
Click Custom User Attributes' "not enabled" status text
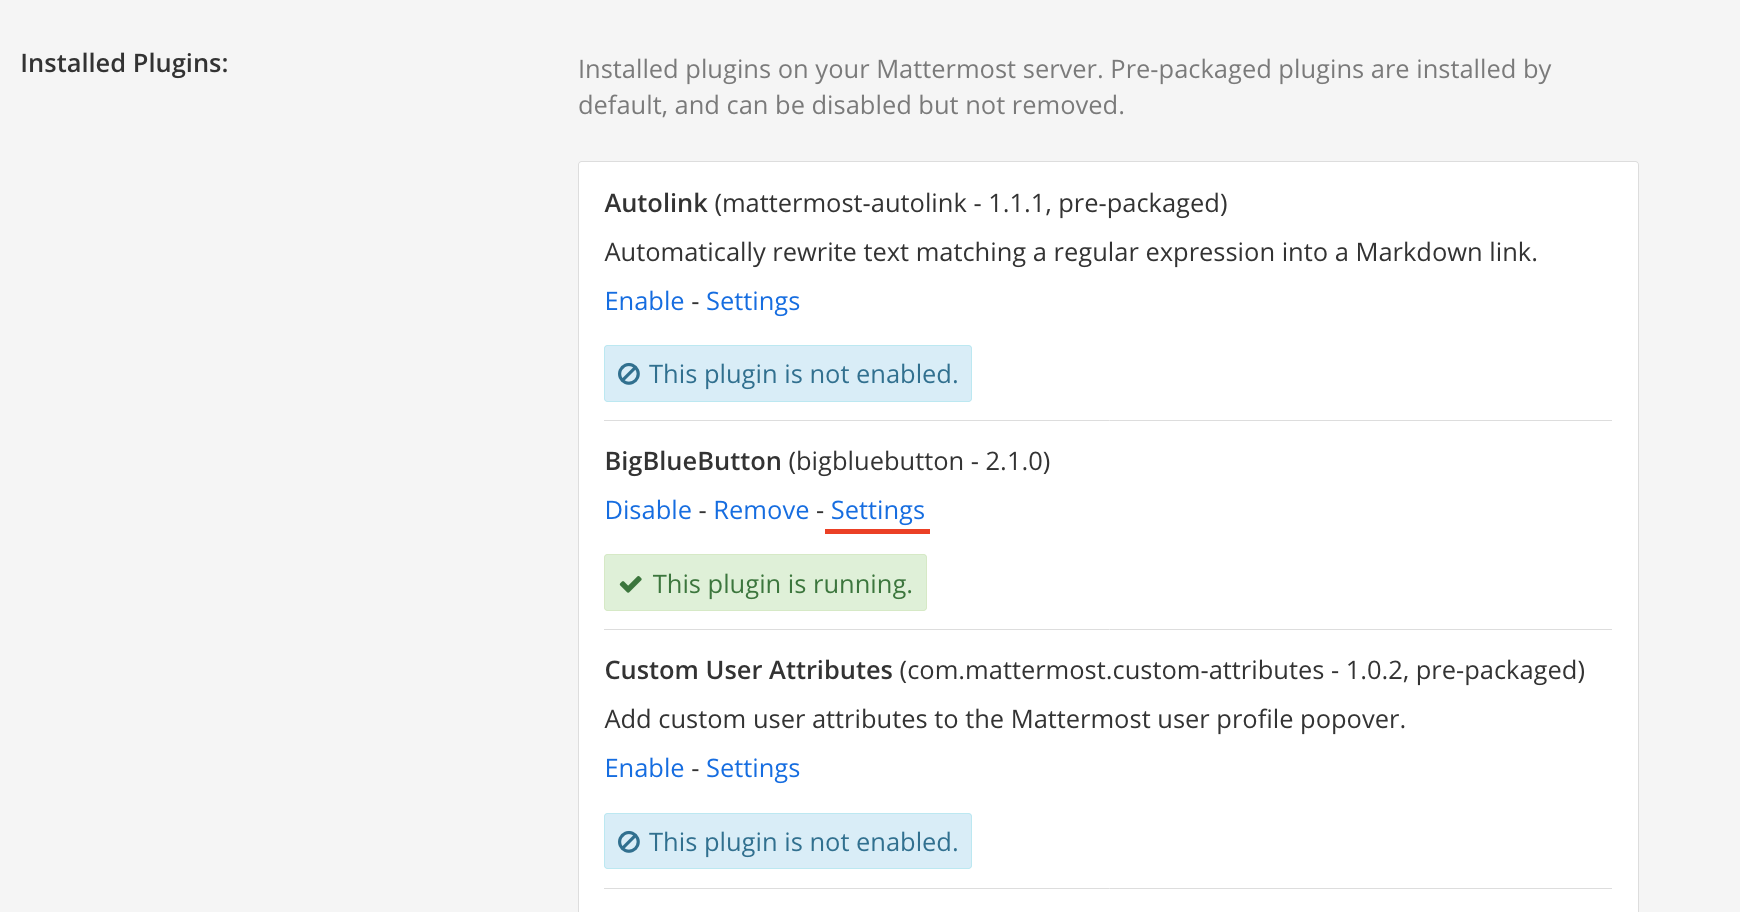pos(803,842)
